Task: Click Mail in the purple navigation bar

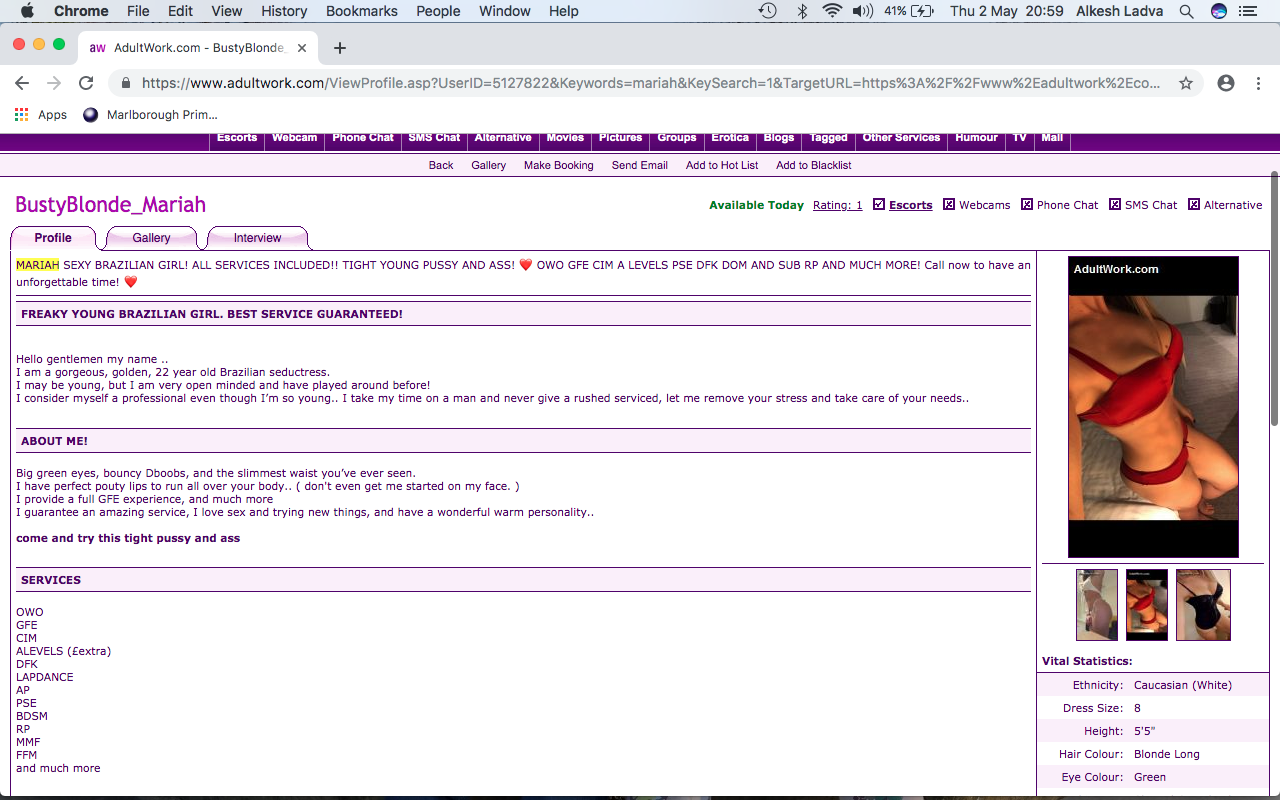Action: pyautogui.click(x=1052, y=138)
